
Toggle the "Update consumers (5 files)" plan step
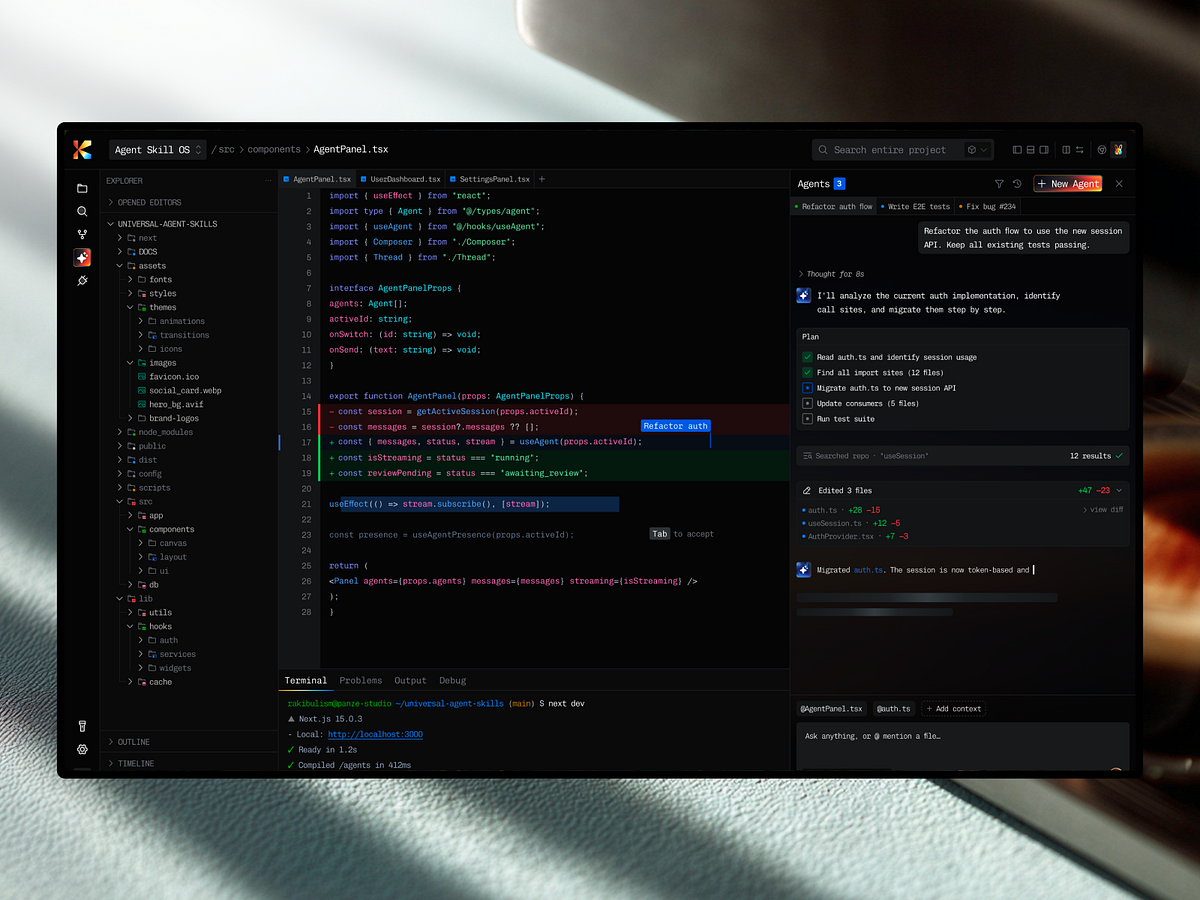click(x=807, y=404)
